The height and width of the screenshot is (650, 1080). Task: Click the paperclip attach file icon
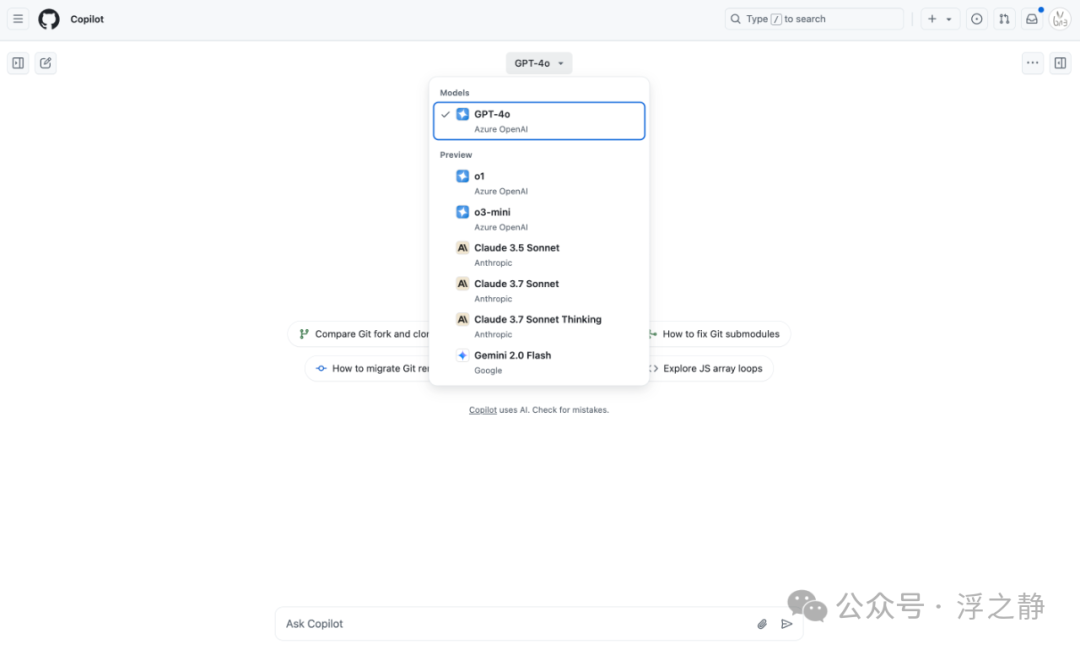click(x=762, y=624)
